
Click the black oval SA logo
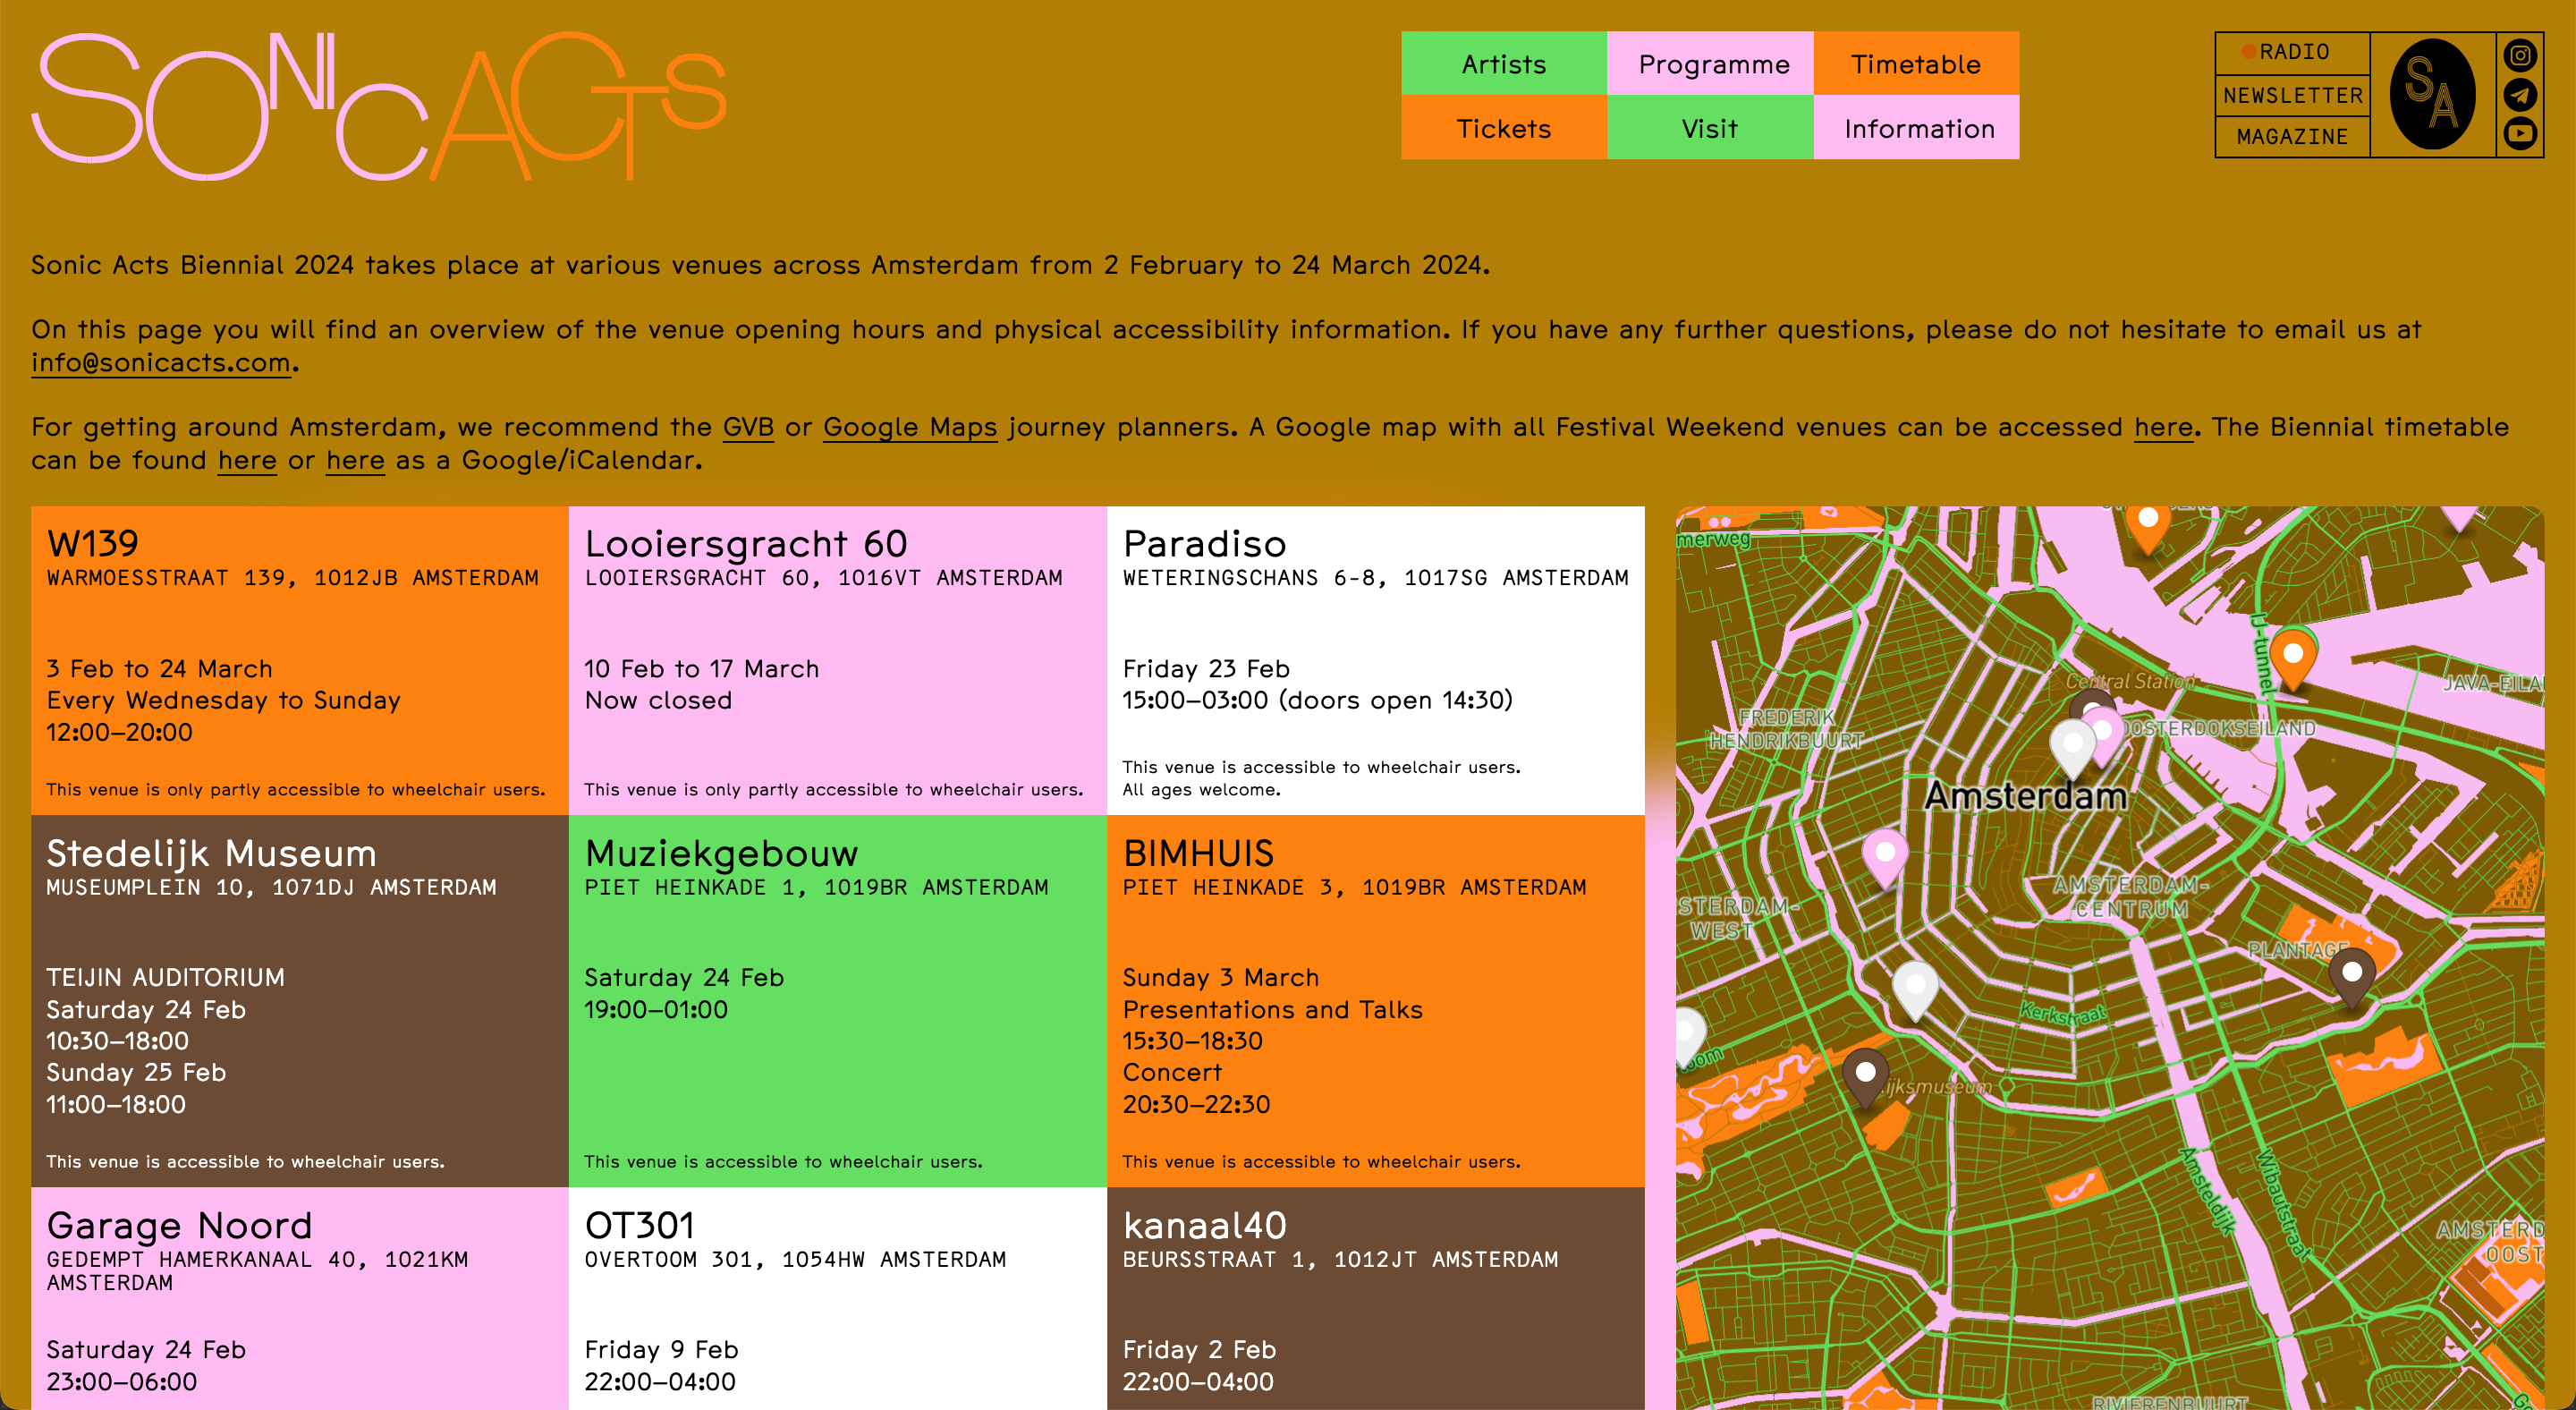(2431, 95)
